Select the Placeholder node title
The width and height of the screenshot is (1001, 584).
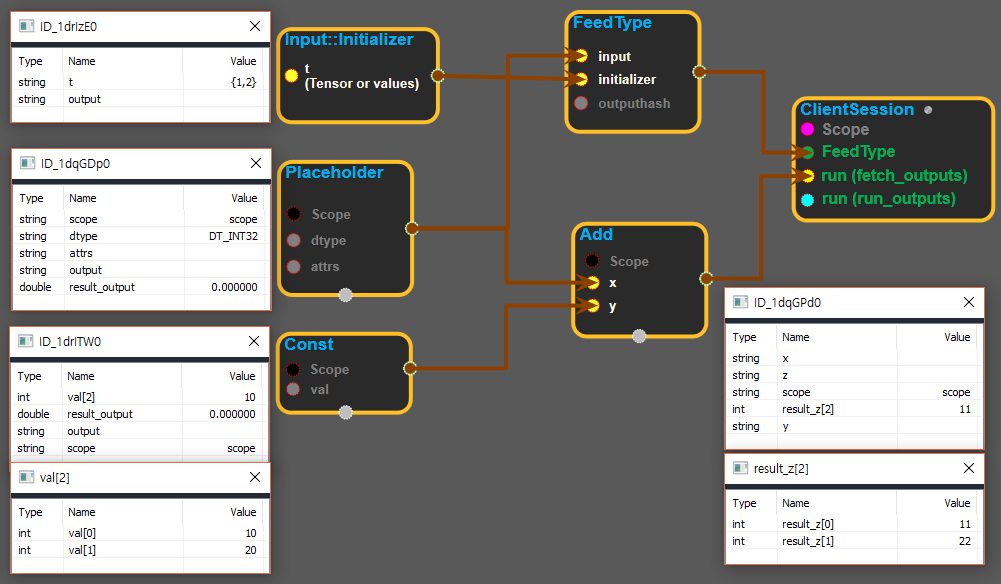click(334, 172)
